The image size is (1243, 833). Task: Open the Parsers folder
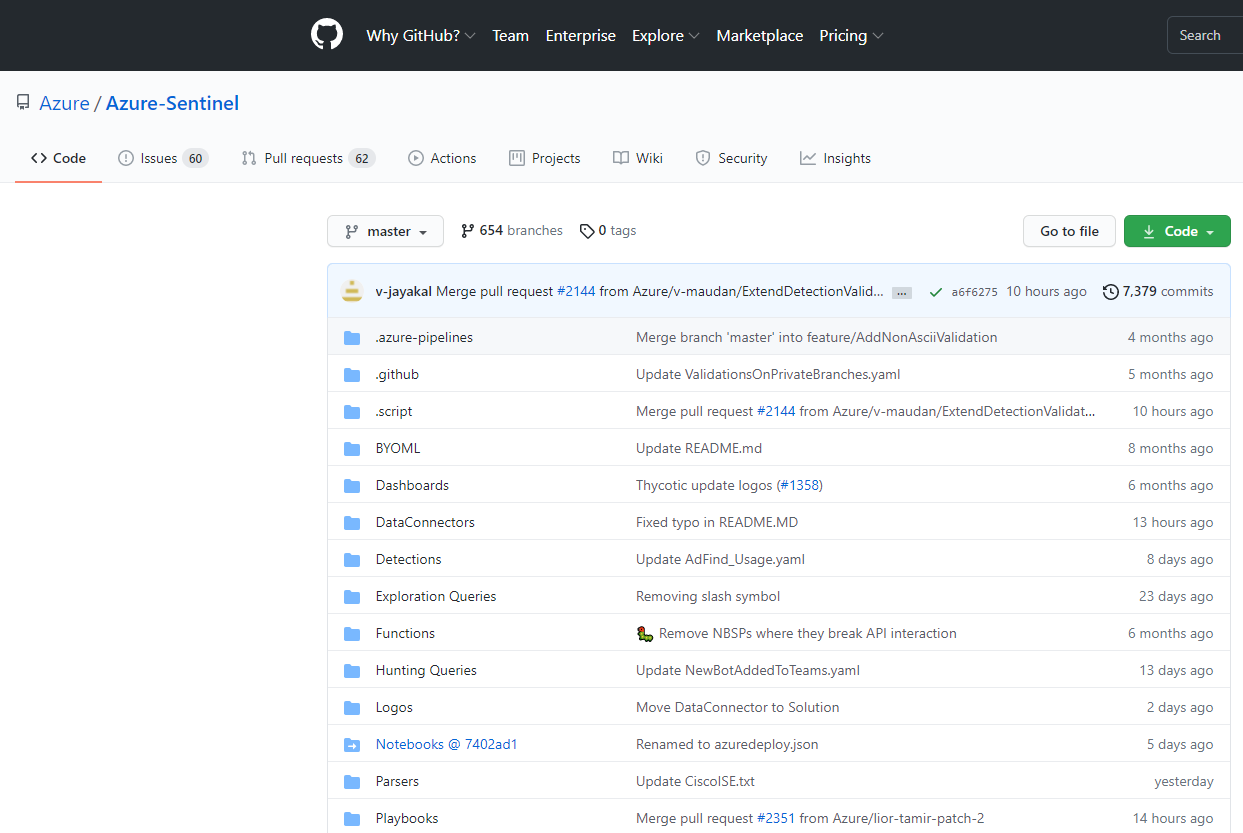click(x=397, y=782)
